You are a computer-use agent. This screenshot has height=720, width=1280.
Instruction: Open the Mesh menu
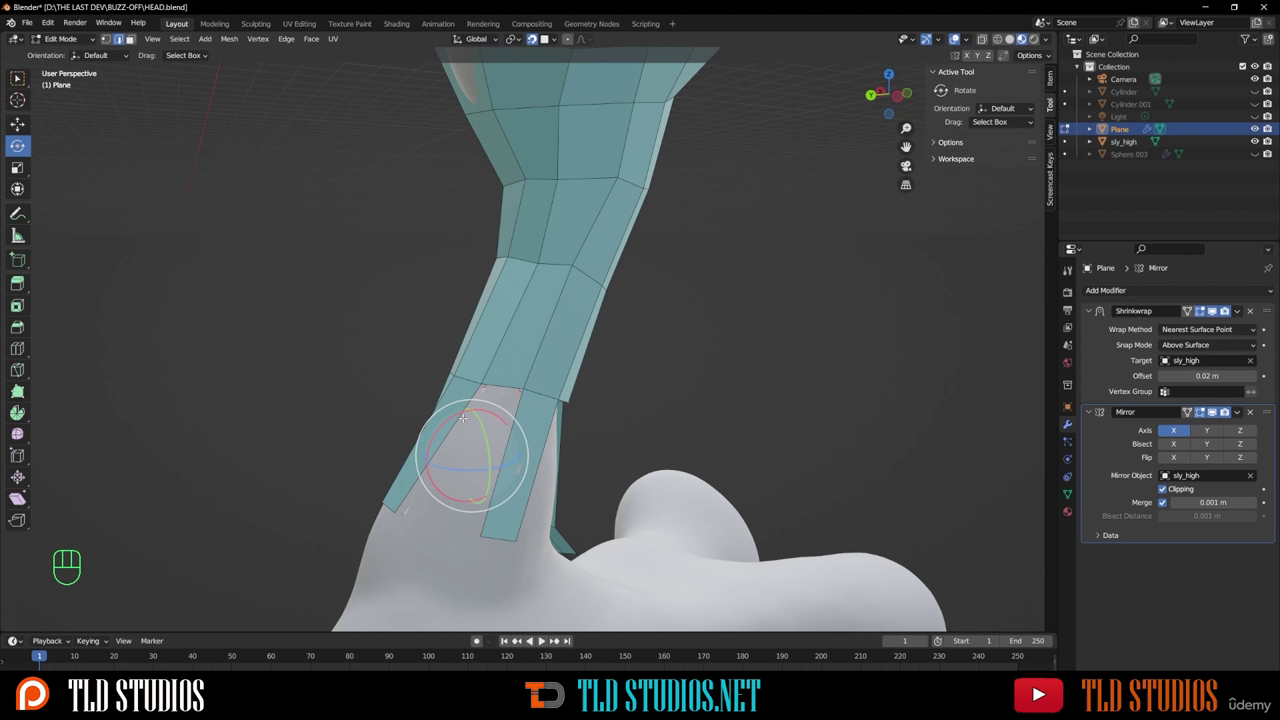229,39
